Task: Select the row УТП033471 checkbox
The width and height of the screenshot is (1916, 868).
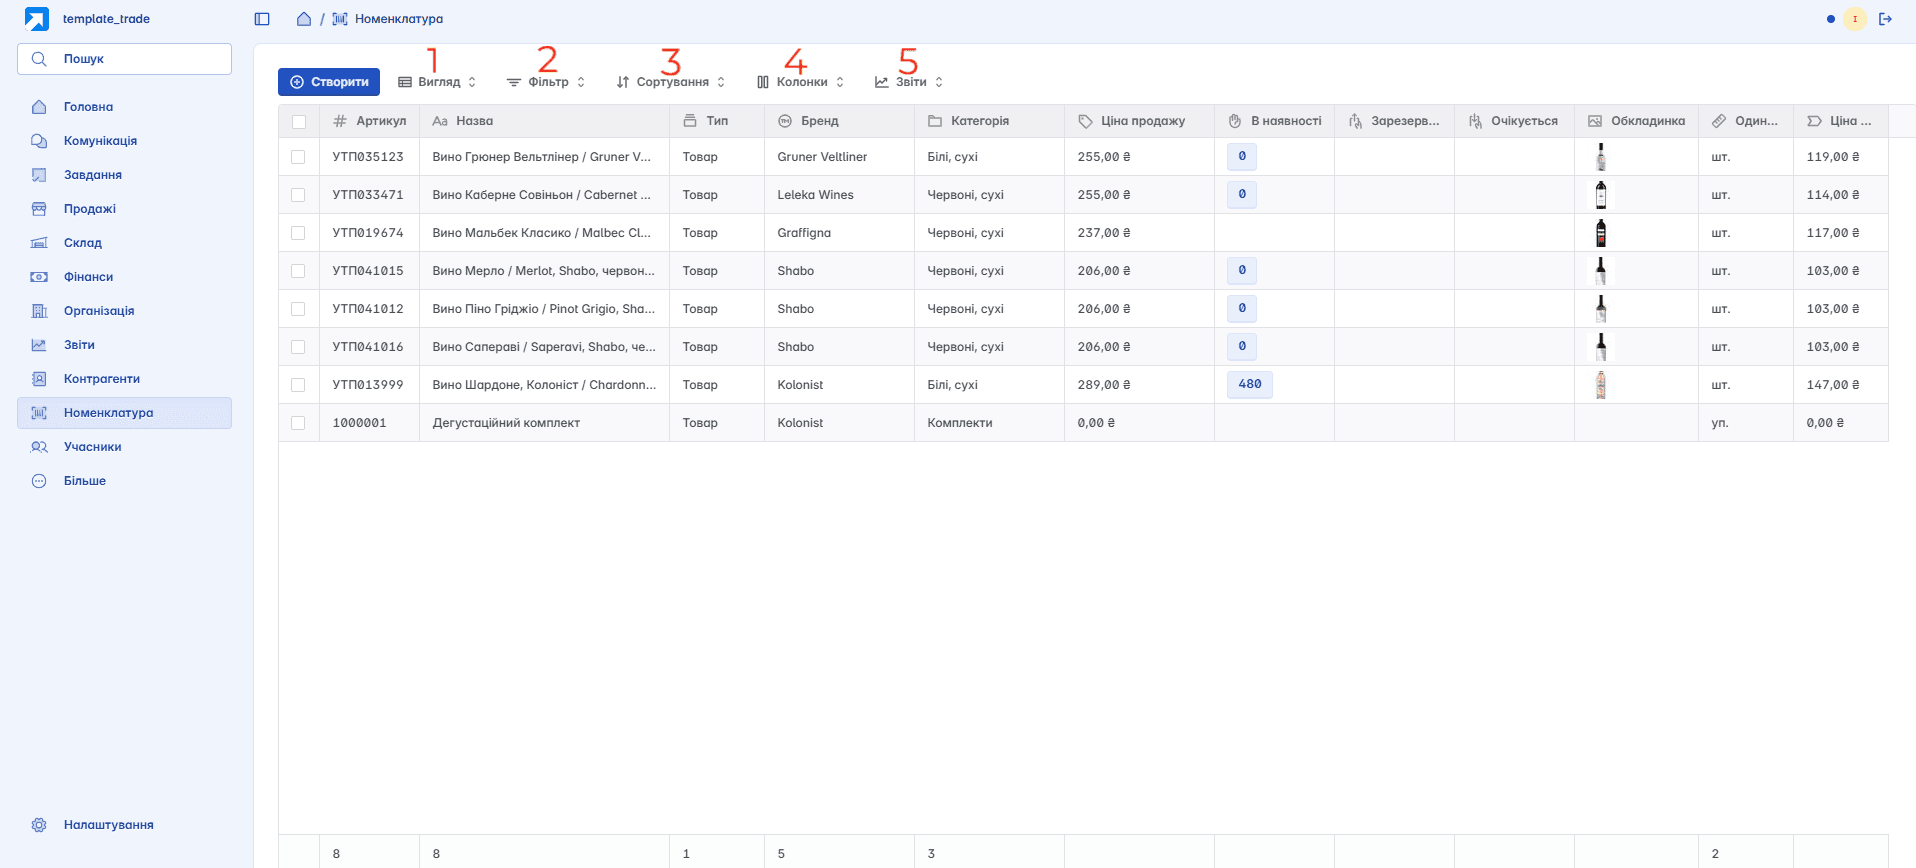Action: click(298, 195)
